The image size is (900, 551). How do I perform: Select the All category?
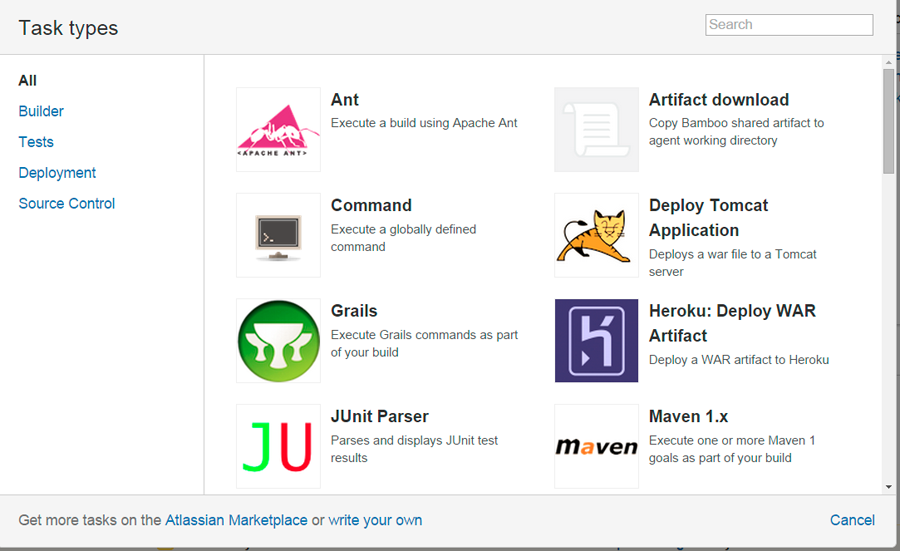pyautogui.click(x=28, y=80)
